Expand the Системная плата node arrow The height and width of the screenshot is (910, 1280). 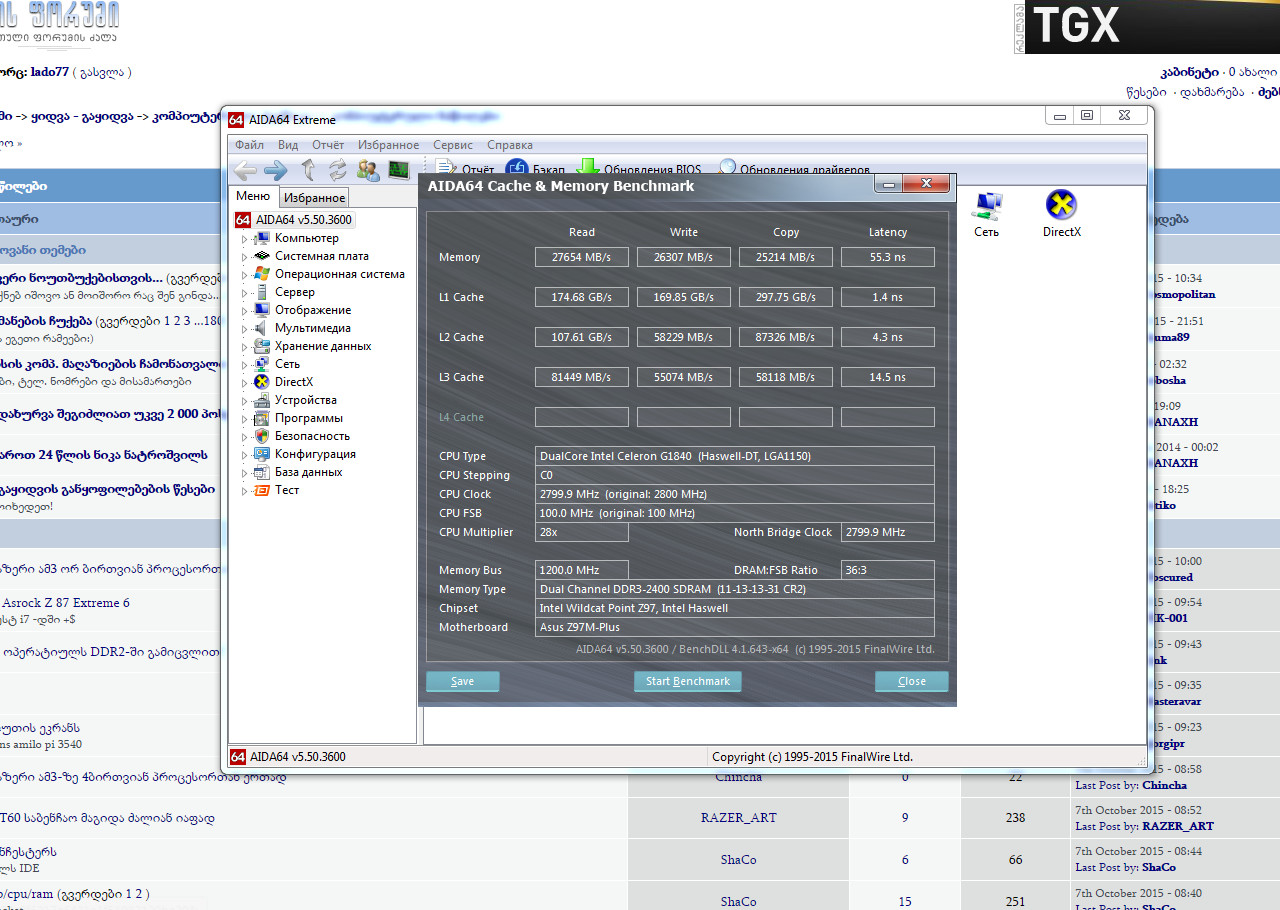pyautogui.click(x=244, y=257)
